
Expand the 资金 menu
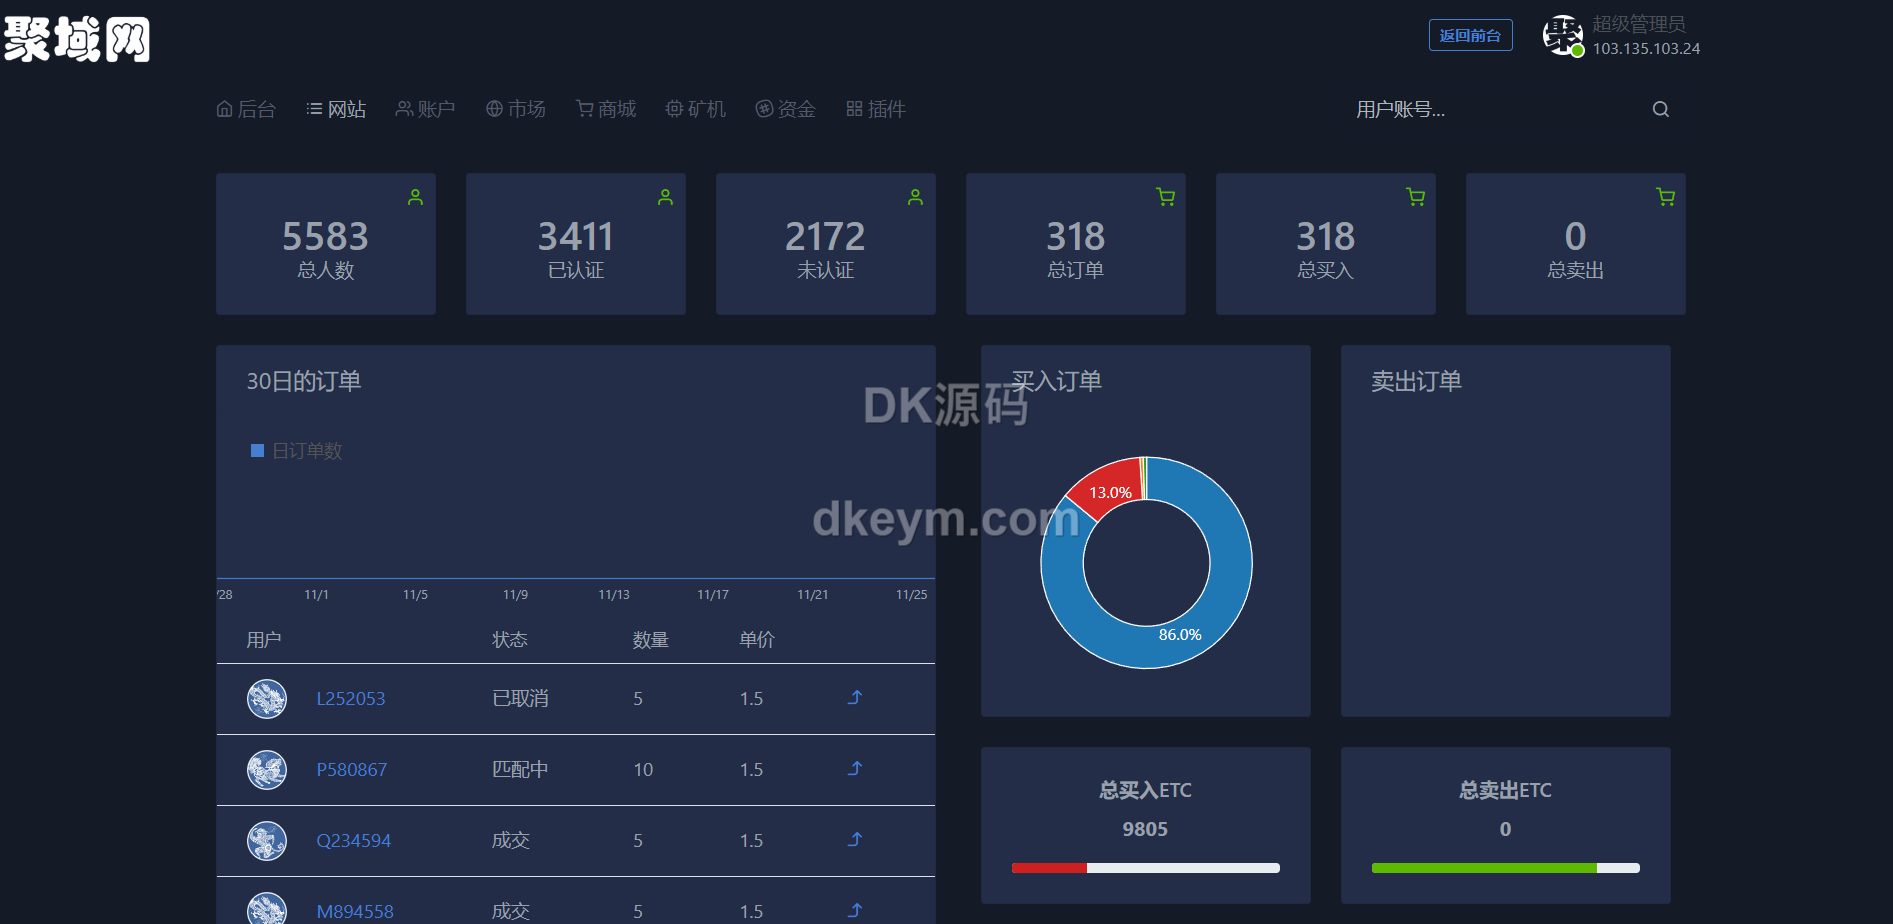pyautogui.click(x=786, y=109)
